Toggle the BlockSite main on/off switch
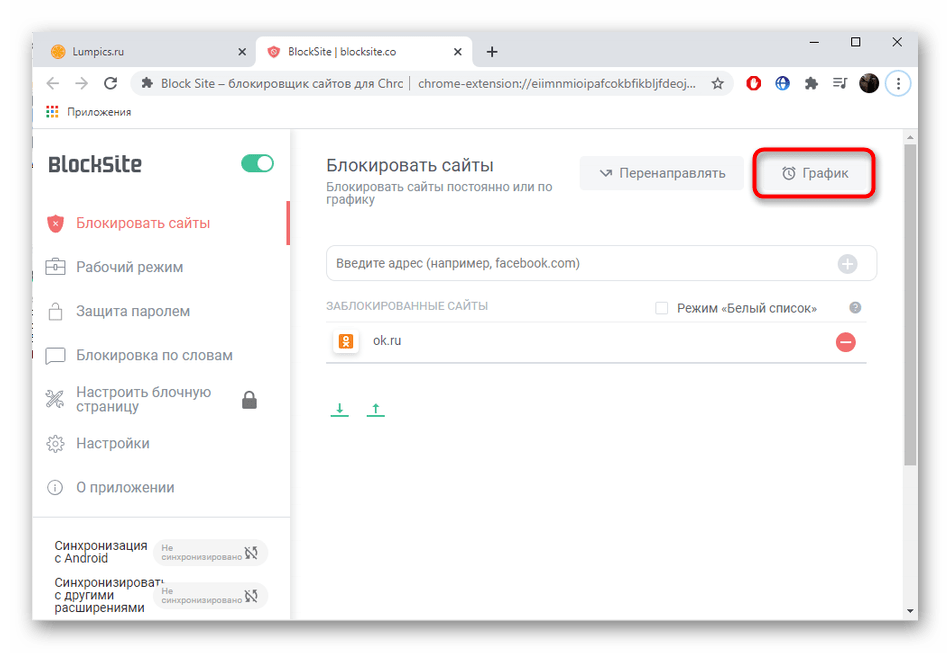 [x=257, y=164]
